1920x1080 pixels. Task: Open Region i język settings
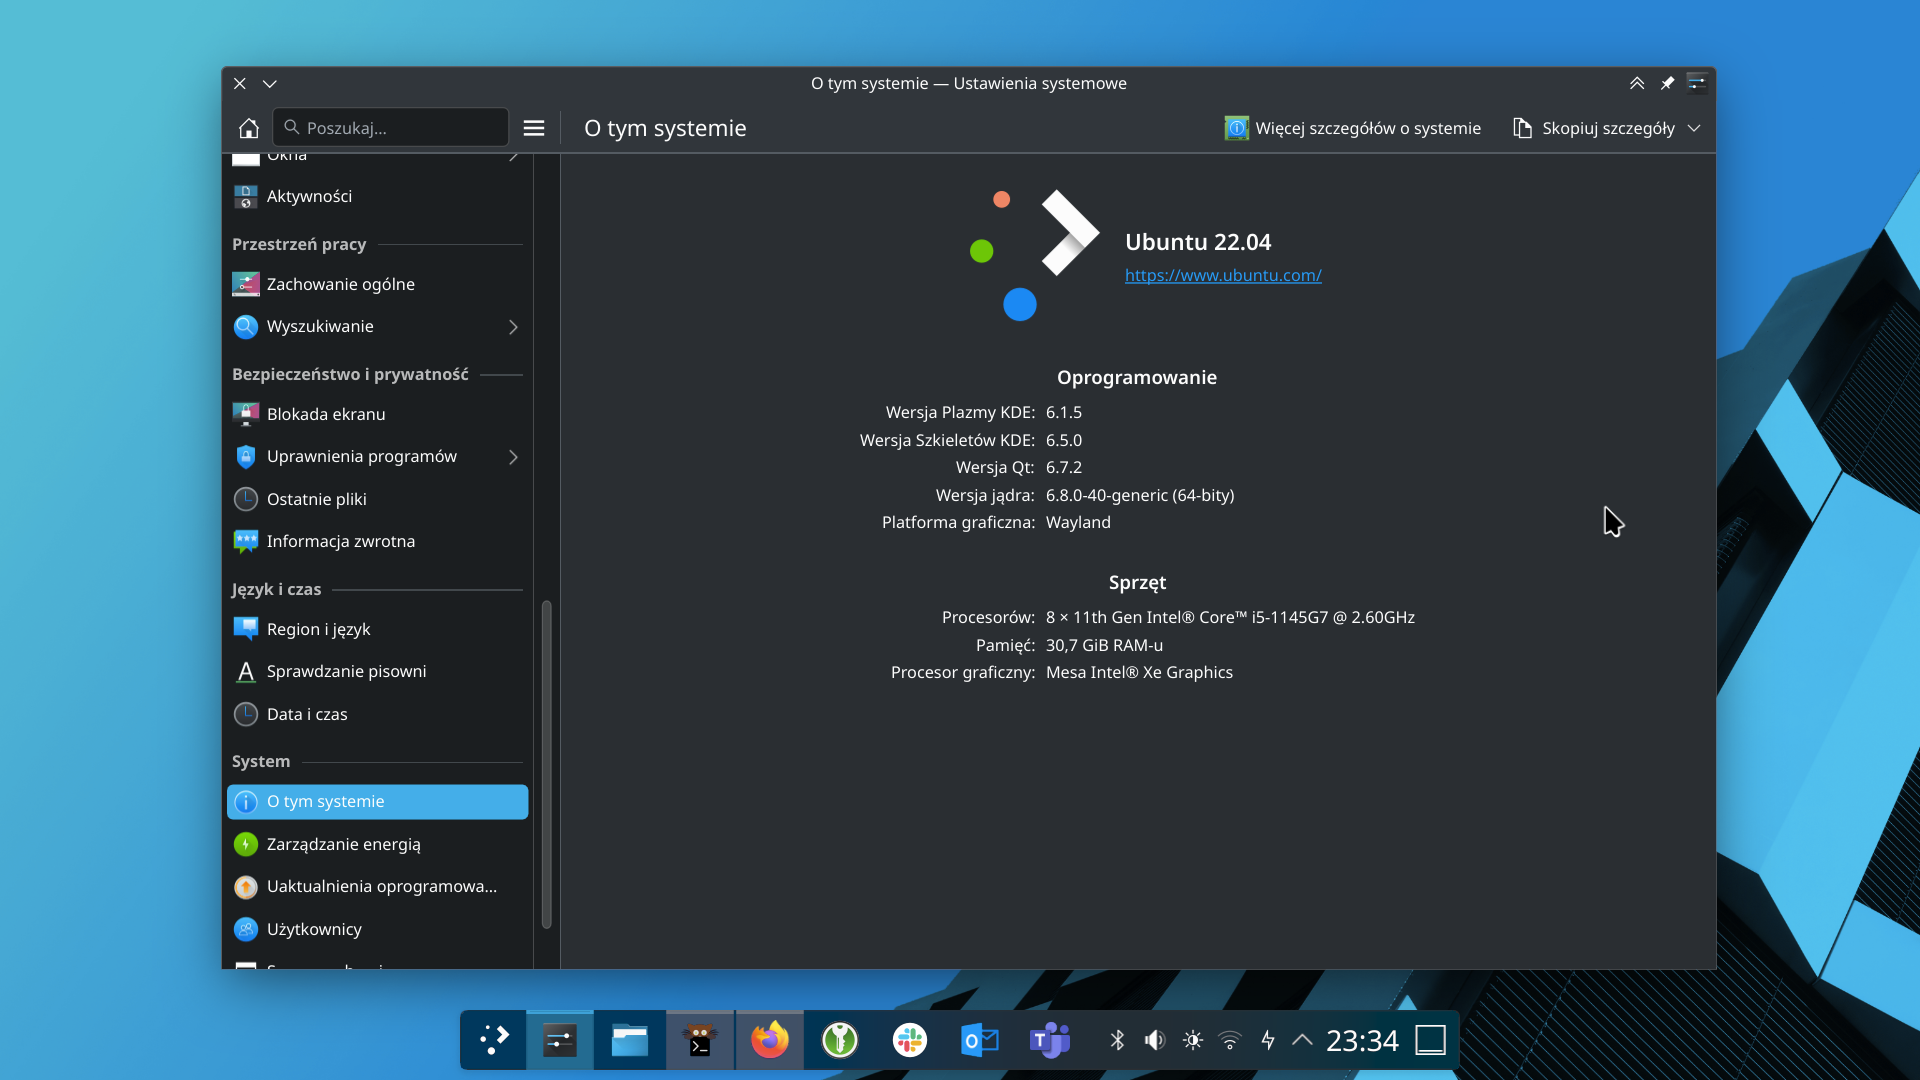pos(377,629)
